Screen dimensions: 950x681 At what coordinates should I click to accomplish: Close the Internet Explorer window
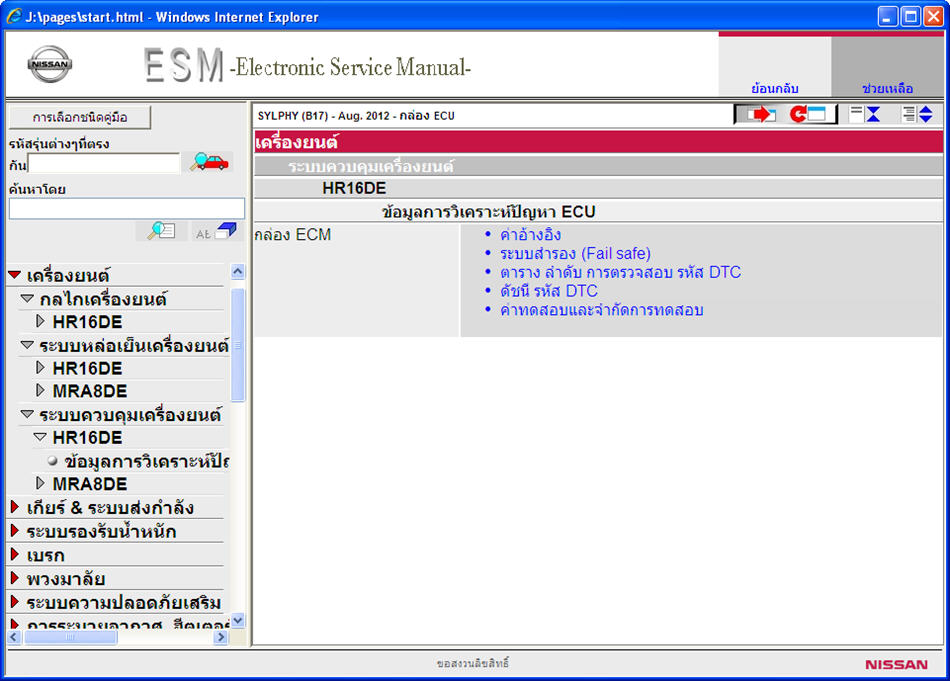[x=932, y=16]
